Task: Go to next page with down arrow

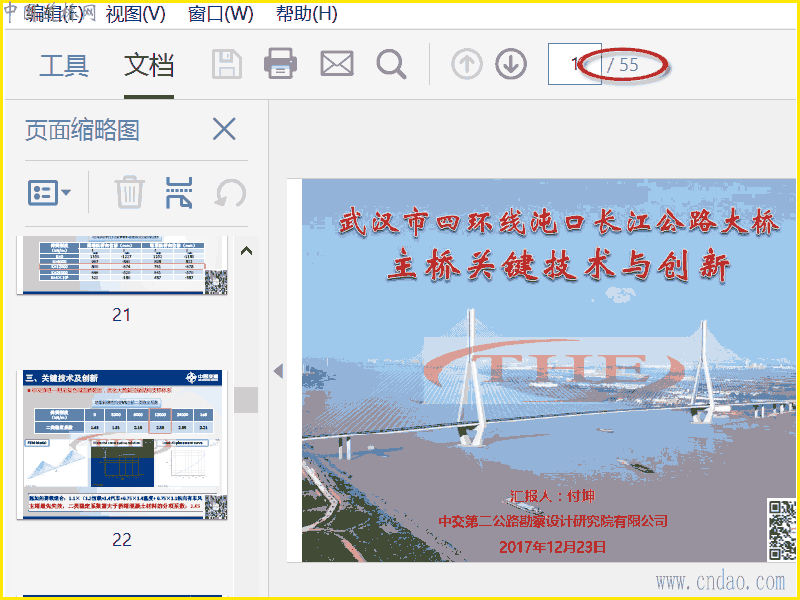Action: coord(511,64)
